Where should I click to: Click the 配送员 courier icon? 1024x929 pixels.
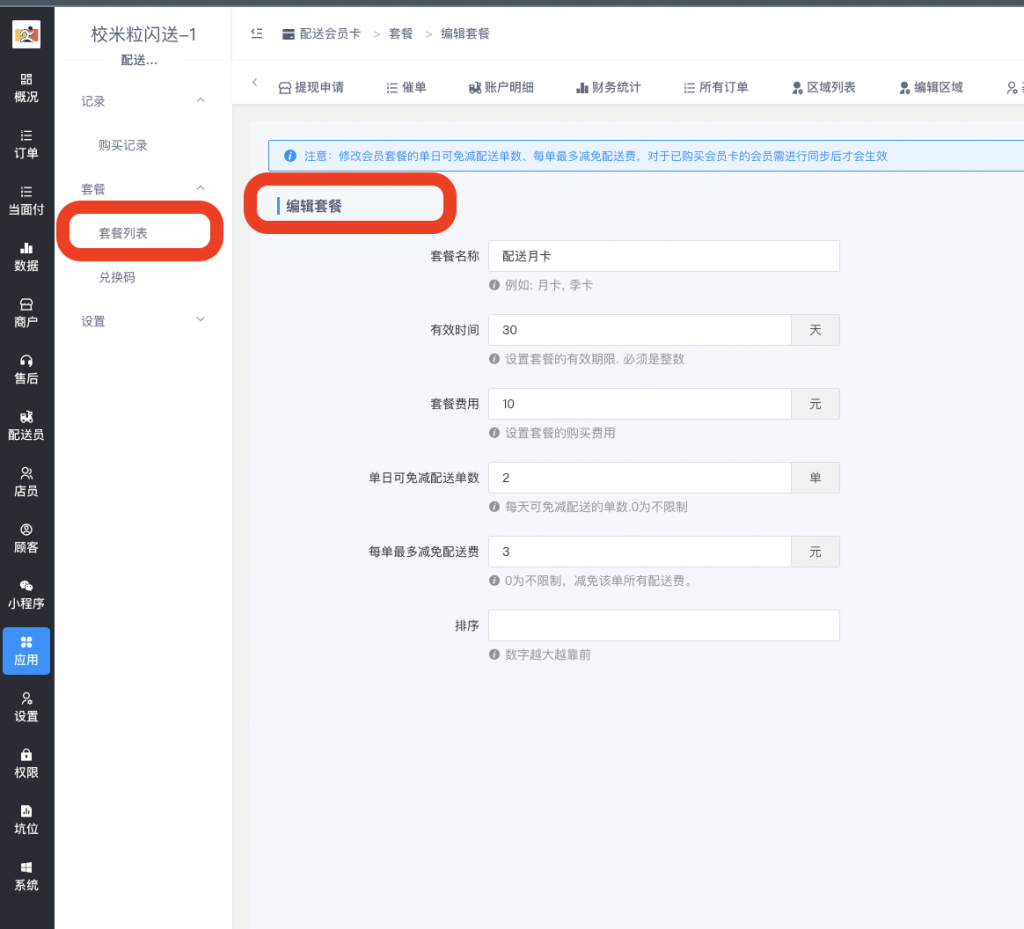point(25,426)
